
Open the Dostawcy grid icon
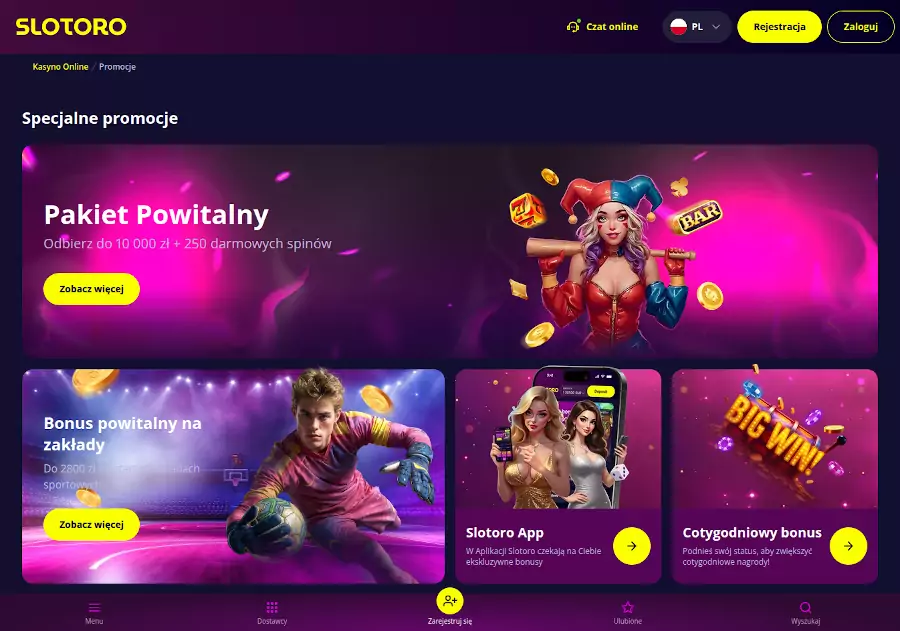click(272, 607)
